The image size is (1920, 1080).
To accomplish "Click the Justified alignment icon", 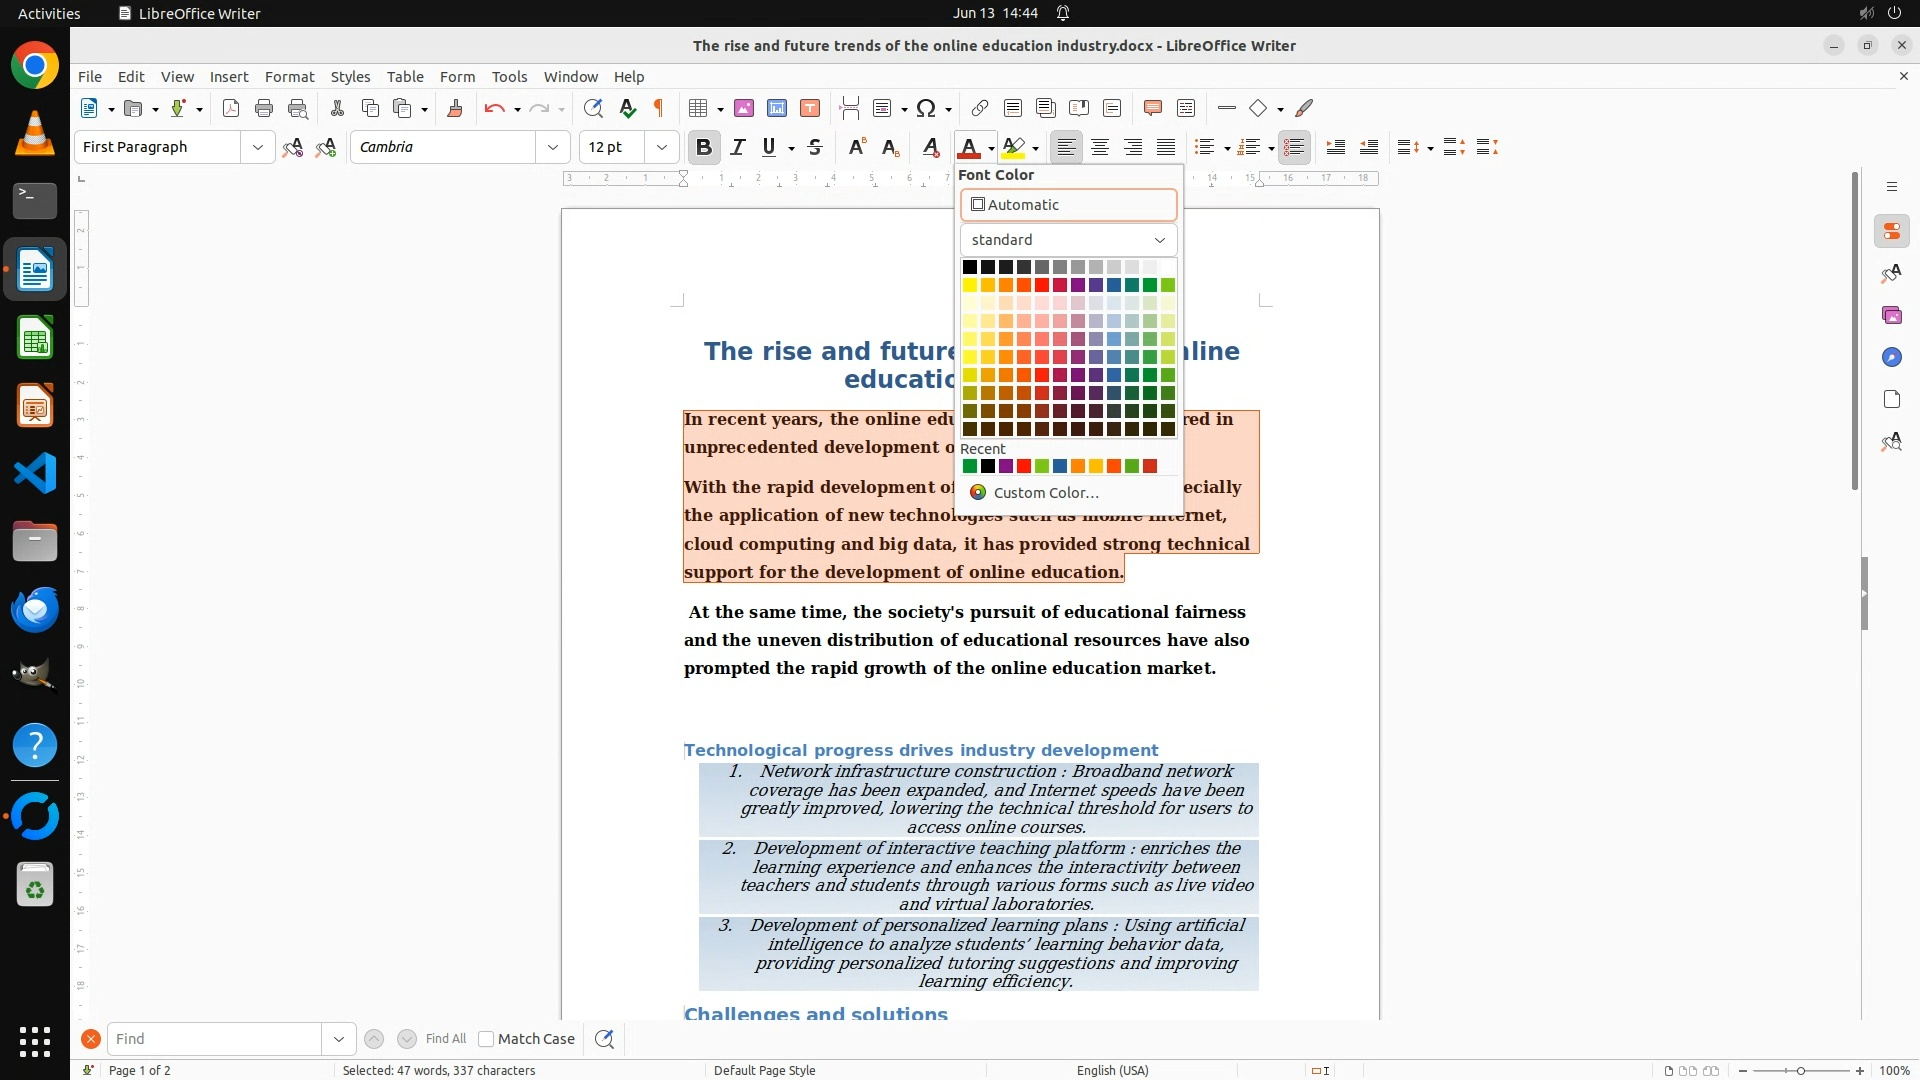I will (x=1166, y=147).
